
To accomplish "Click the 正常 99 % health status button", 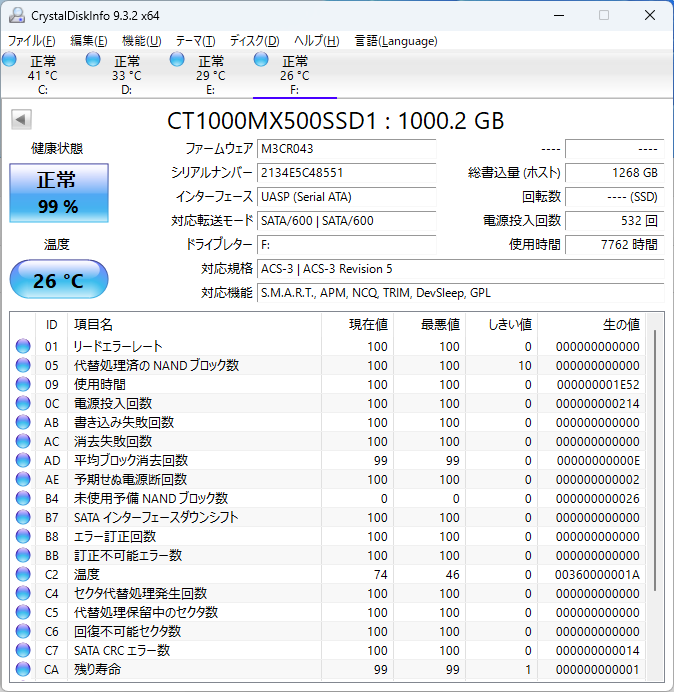I will pyautogui.click(x=59, y=193).
